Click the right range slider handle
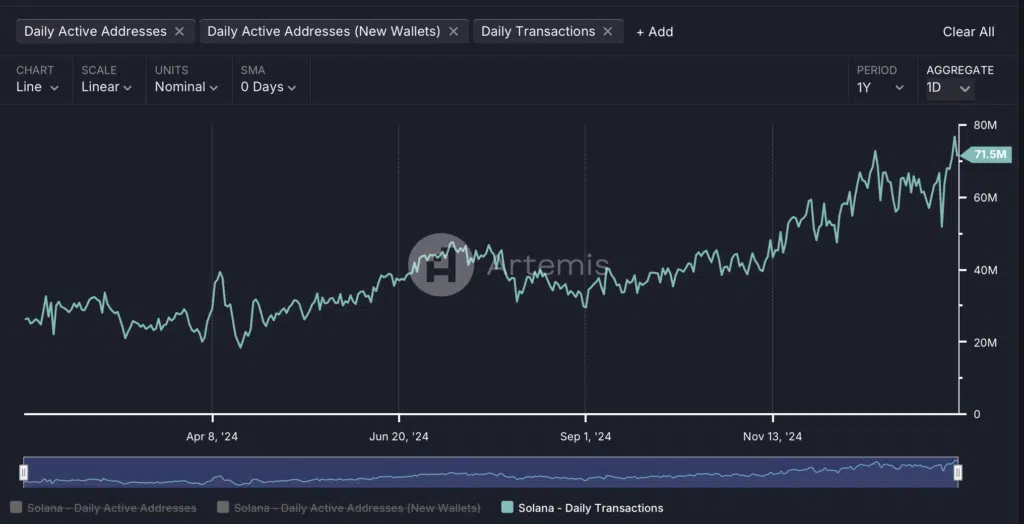Screen dimensions: 1024x524 (957, 472)
